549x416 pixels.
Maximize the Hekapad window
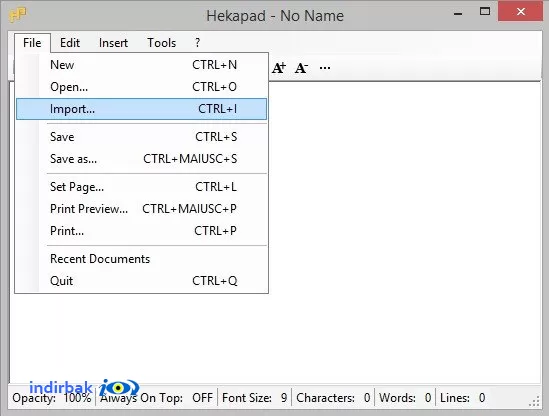point(485,12)
